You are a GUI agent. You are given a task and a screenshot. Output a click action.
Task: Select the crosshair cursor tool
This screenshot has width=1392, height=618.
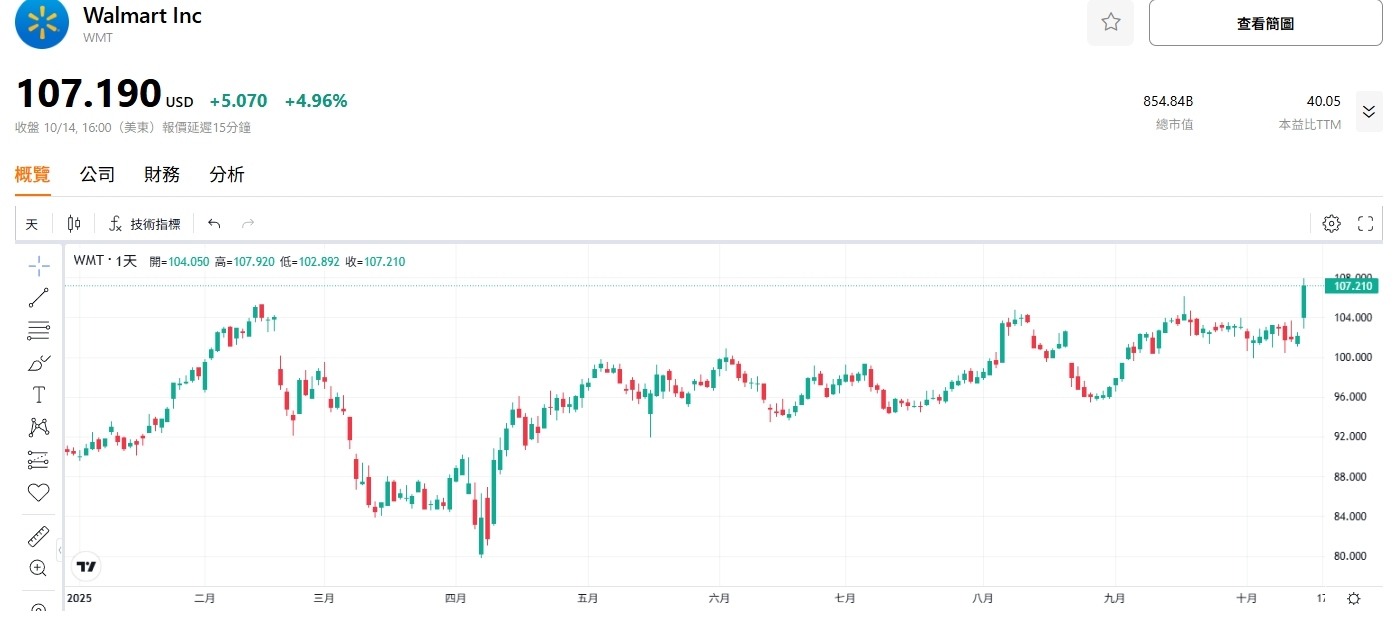tap(39, 265)
